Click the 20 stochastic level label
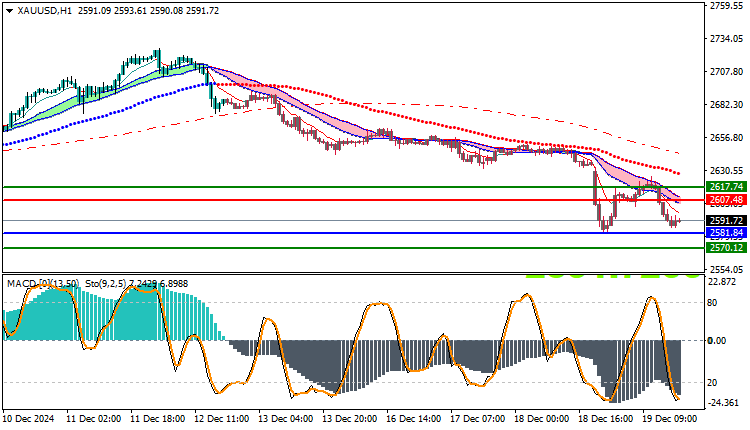 tap(712, 383)
